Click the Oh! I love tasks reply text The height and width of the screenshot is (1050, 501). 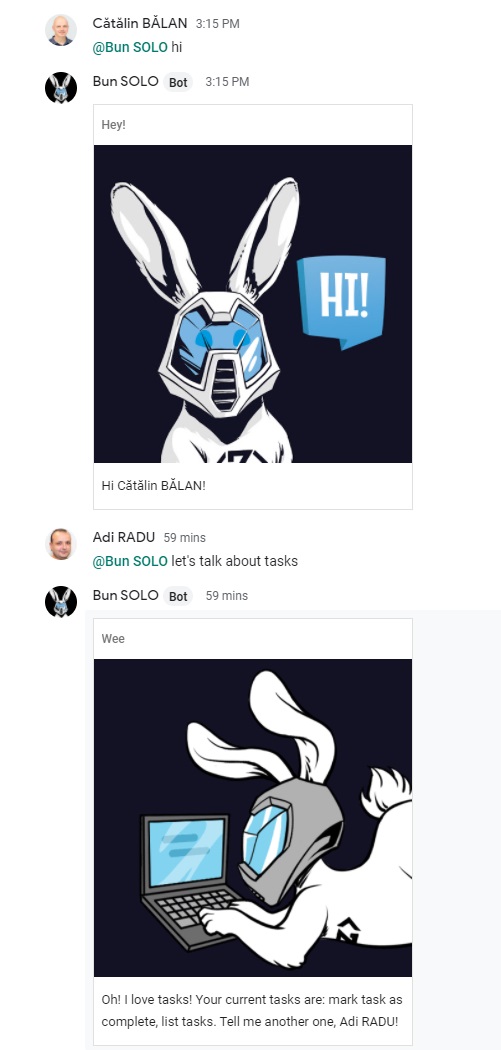tap(252, 1011)
